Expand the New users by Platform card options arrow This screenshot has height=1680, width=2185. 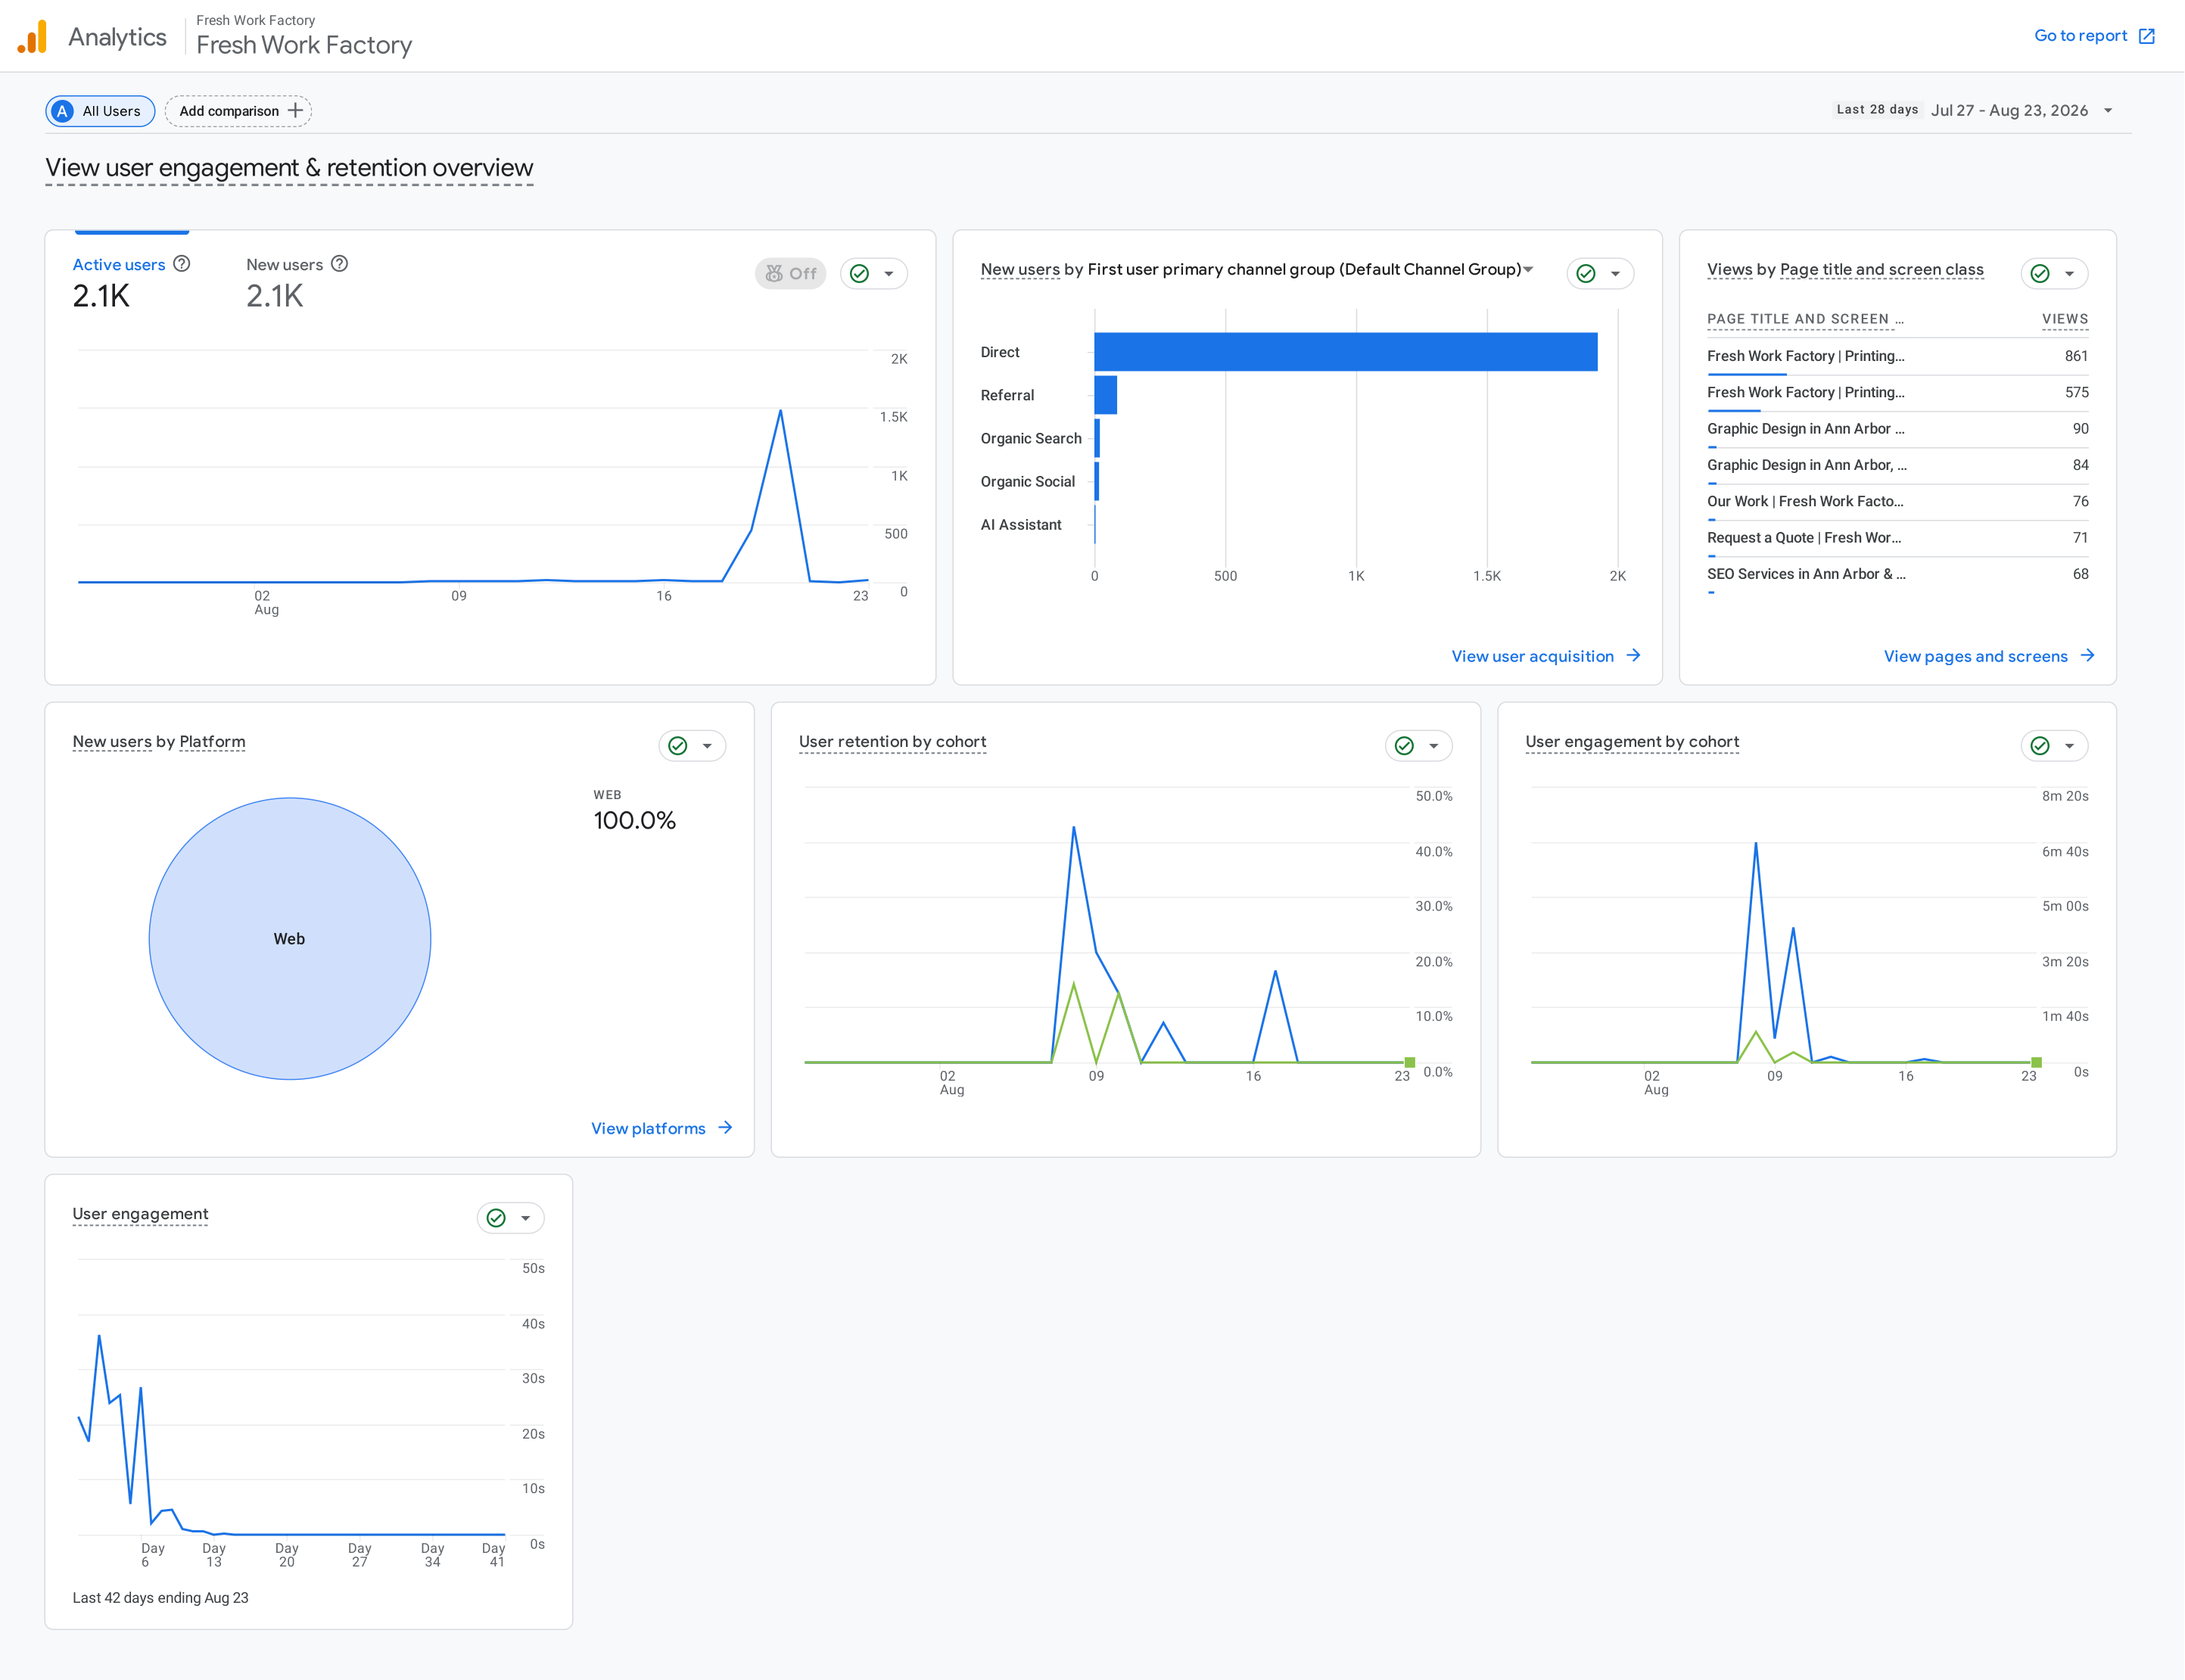707,746
